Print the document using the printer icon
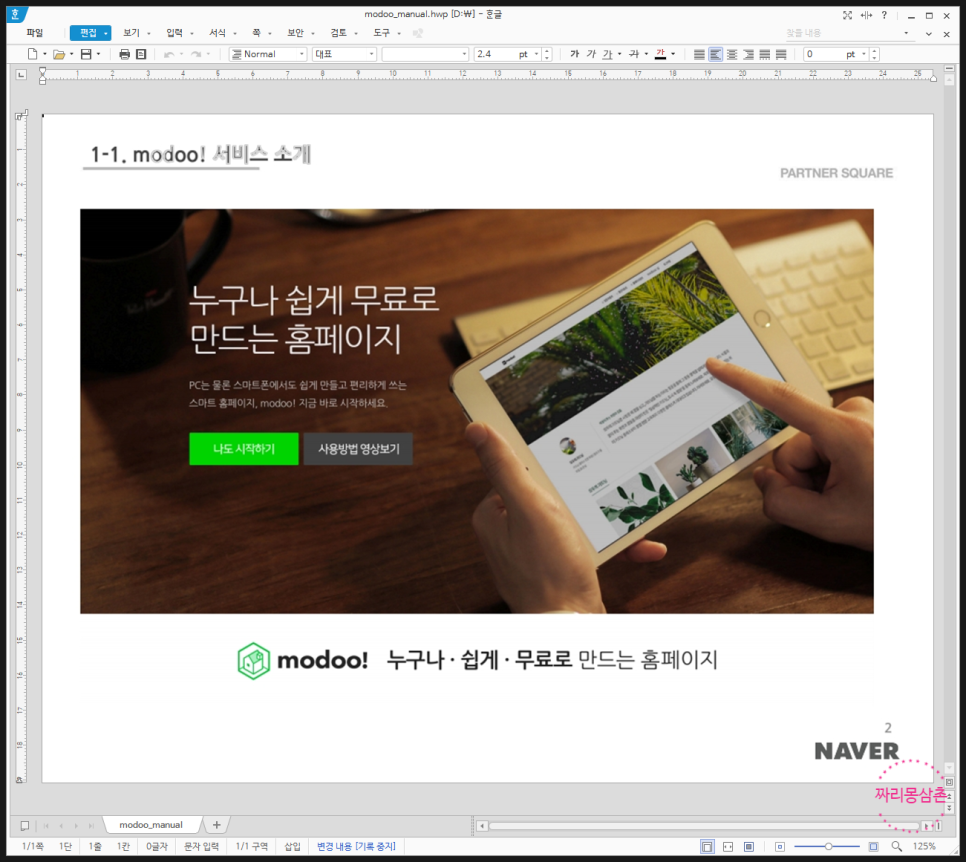The image size is (966, 862). pos(124,54)
